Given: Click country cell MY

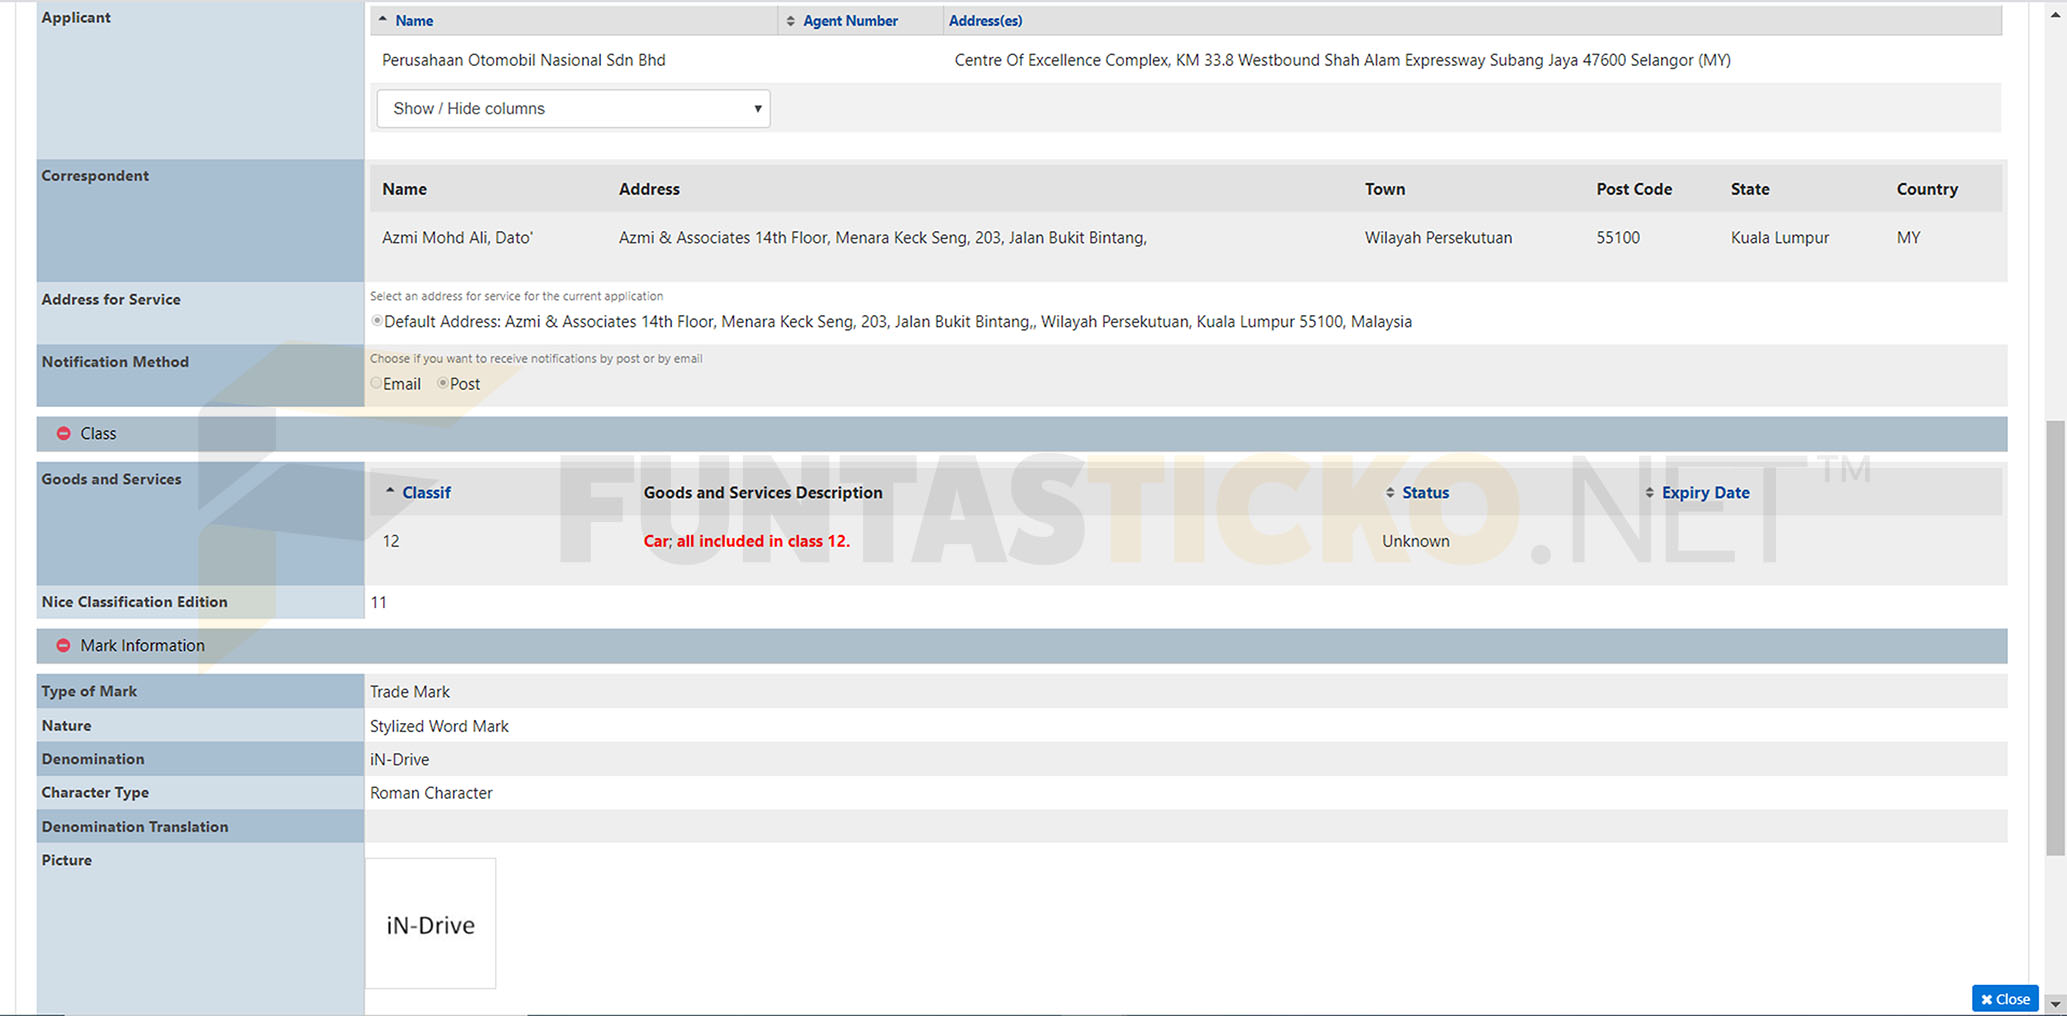Looking at the screenshot, I should [x=1908, y=237].
